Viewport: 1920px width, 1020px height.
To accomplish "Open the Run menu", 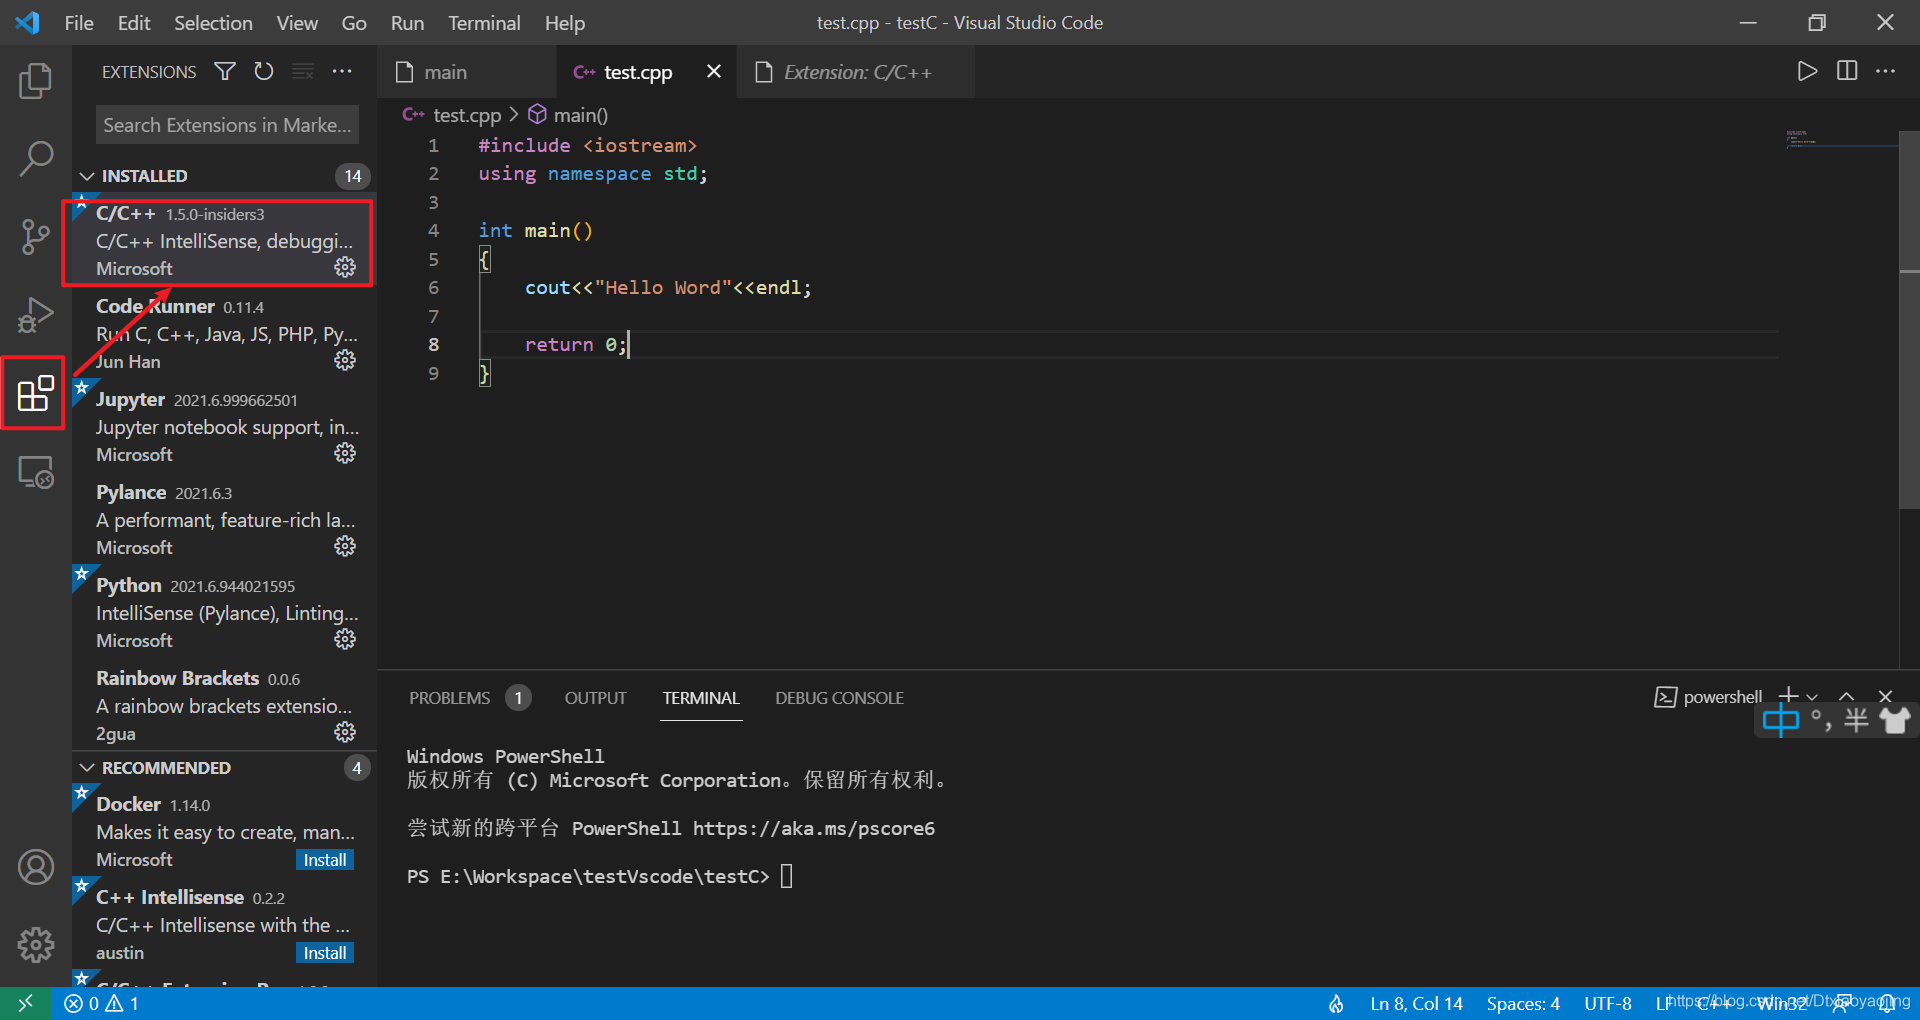I will click(x=407, y=23).
